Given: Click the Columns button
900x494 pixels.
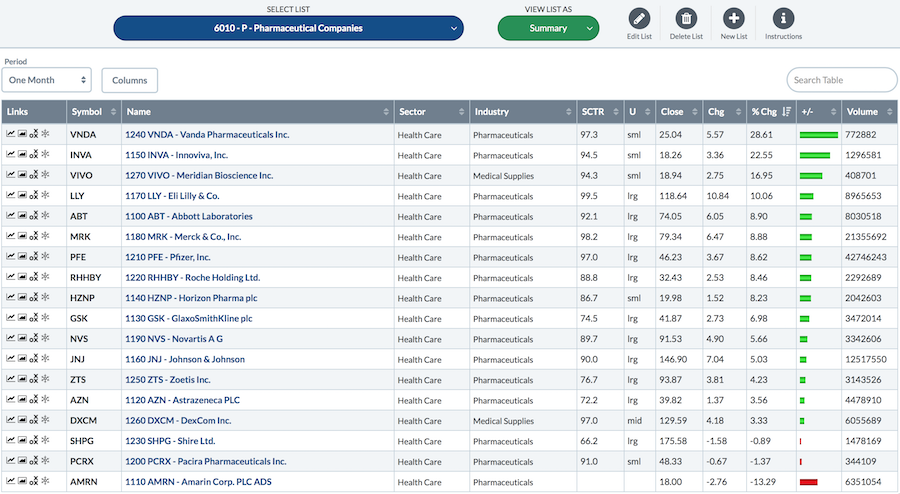Looking at the screenshot, I should tap(129, 80).
